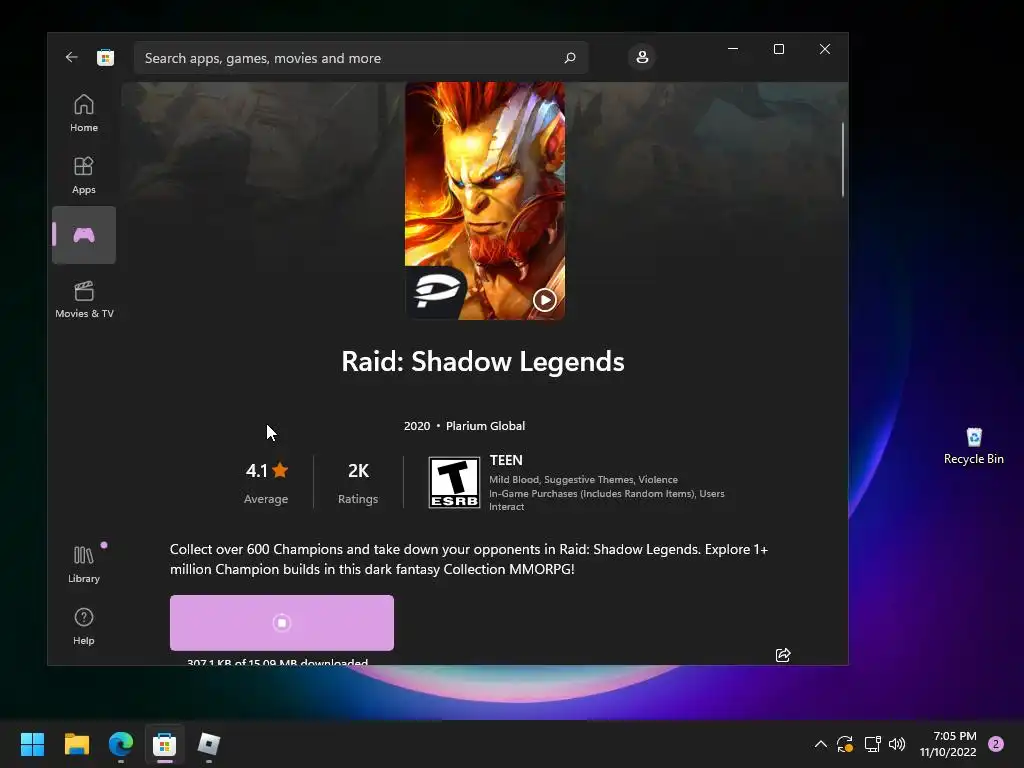Open the notification badge showing 2

[x=995, y=744]
